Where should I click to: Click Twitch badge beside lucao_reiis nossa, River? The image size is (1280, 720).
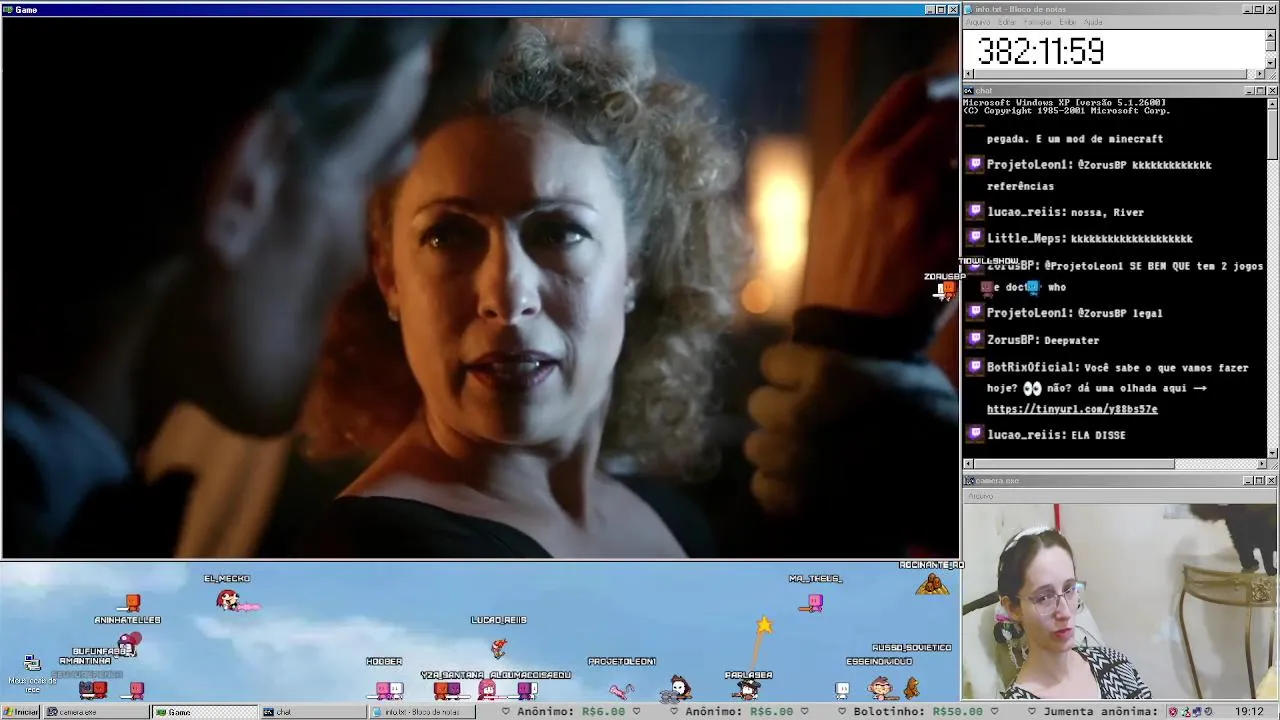975,211
